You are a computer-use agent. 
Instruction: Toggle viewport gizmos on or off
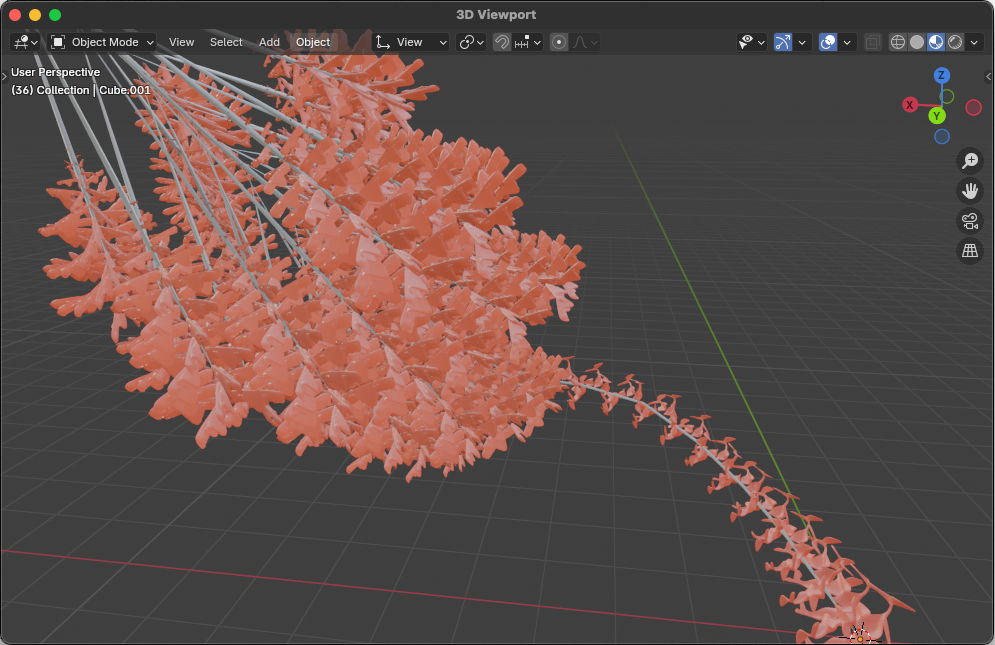coord(783,42)
